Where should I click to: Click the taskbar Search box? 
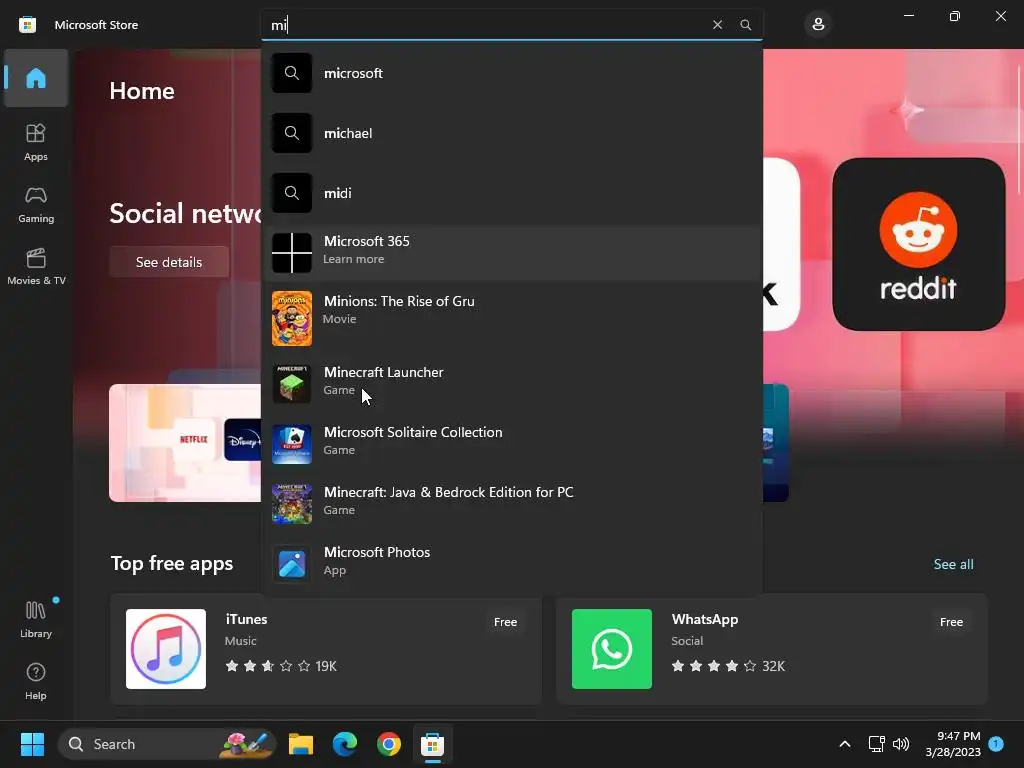(167, 744)
